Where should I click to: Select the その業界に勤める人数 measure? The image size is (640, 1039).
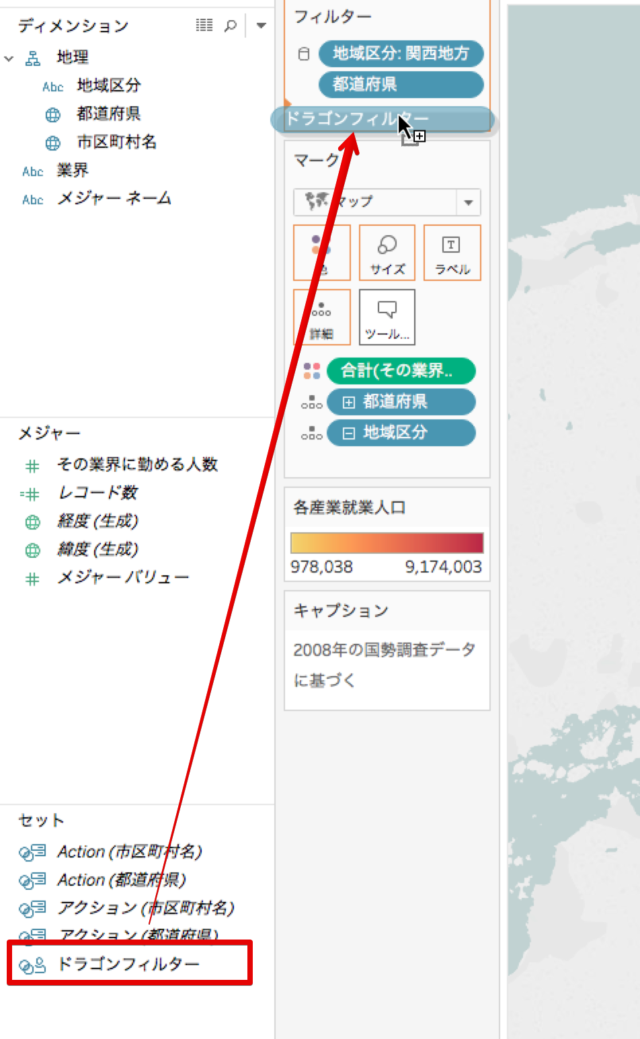point(137,464)
